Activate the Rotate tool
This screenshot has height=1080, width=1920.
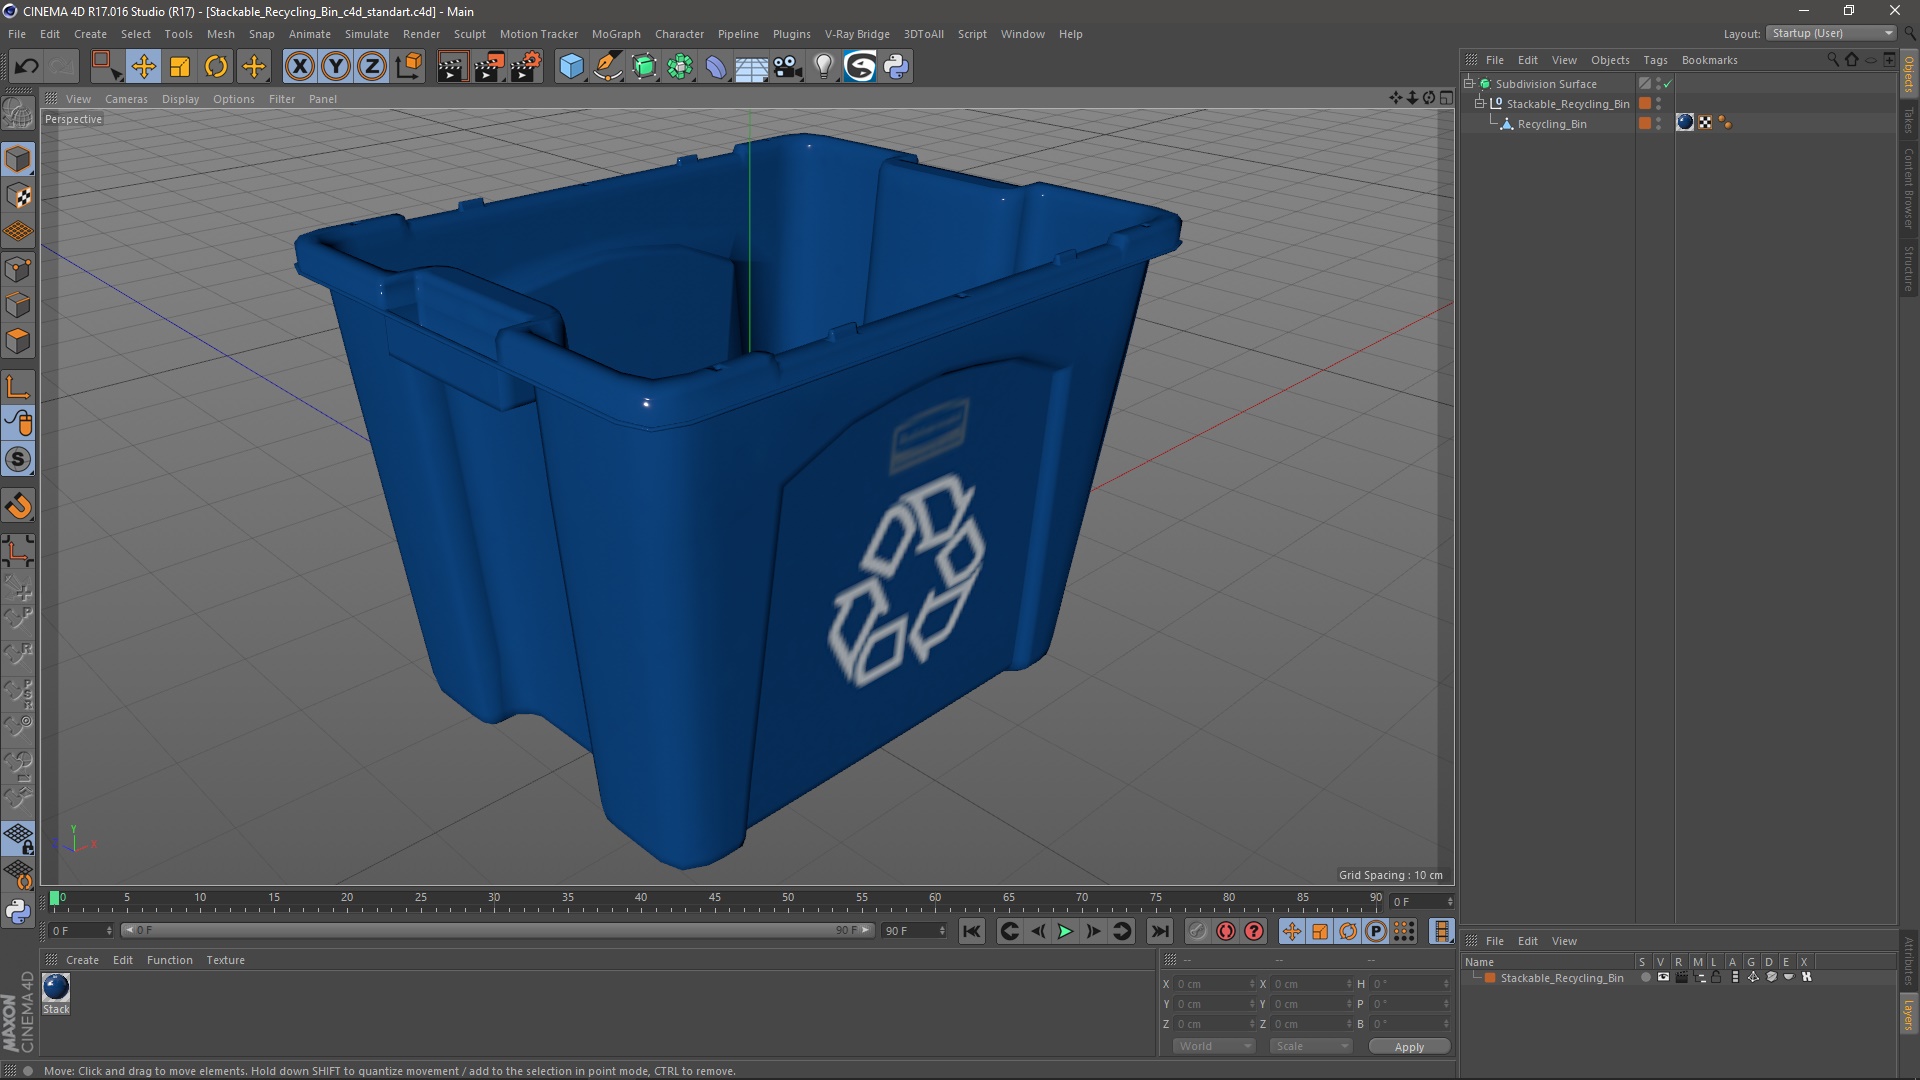pyautogui.click(x=216, y=67)
